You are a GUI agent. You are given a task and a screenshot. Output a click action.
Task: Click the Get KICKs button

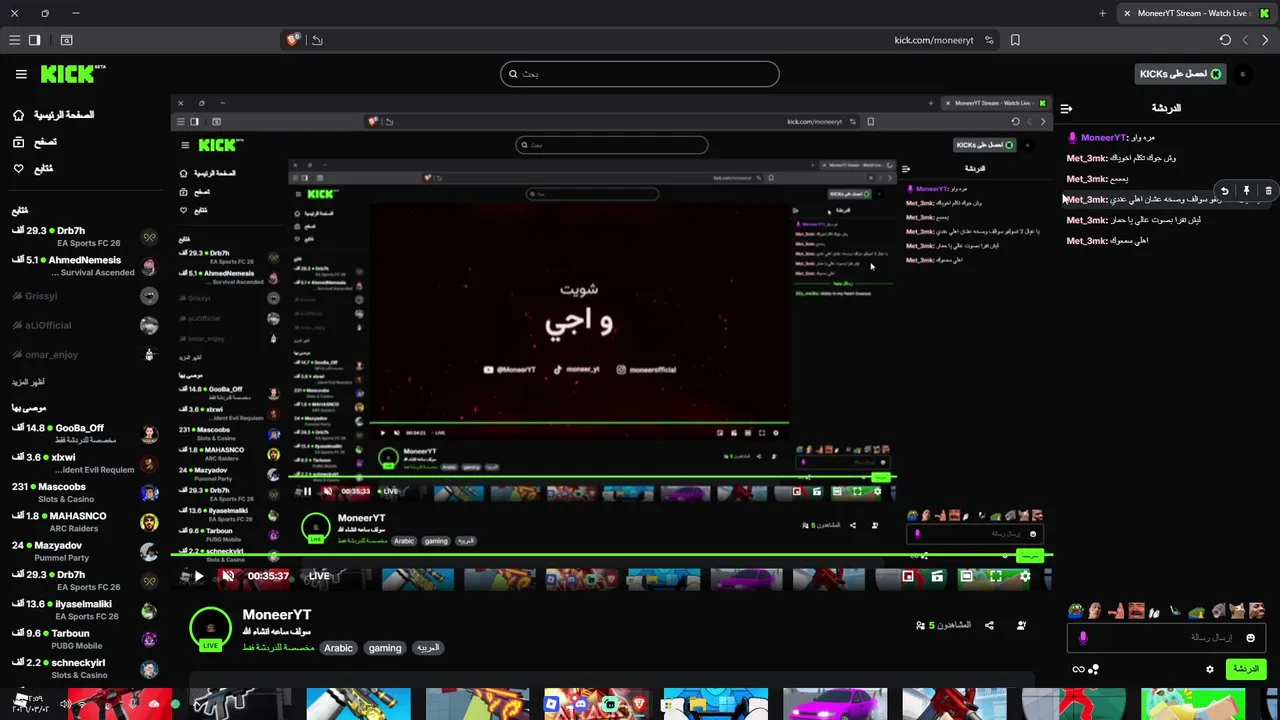[1181, 74]
